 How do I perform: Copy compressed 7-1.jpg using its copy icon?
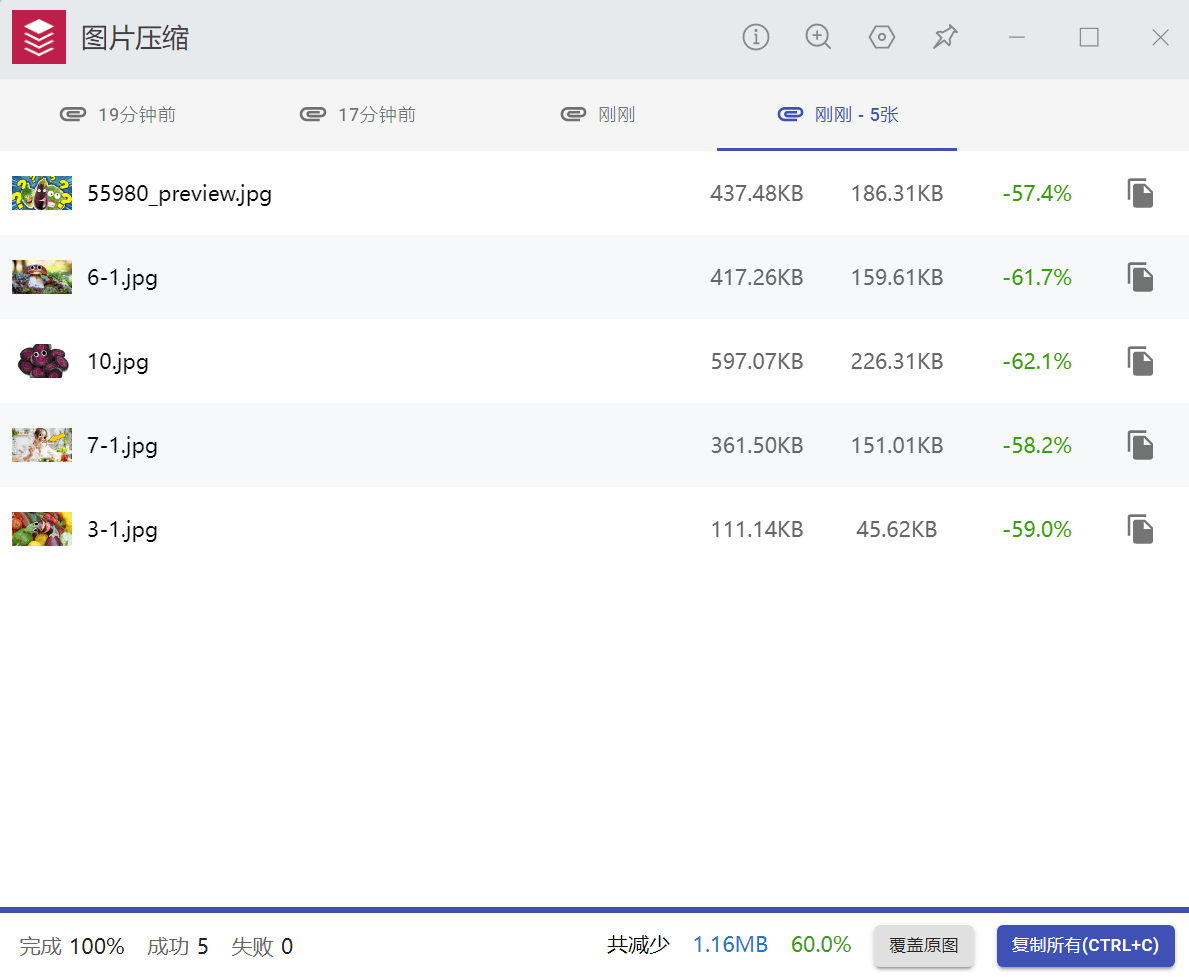[x=1140, y=445]
